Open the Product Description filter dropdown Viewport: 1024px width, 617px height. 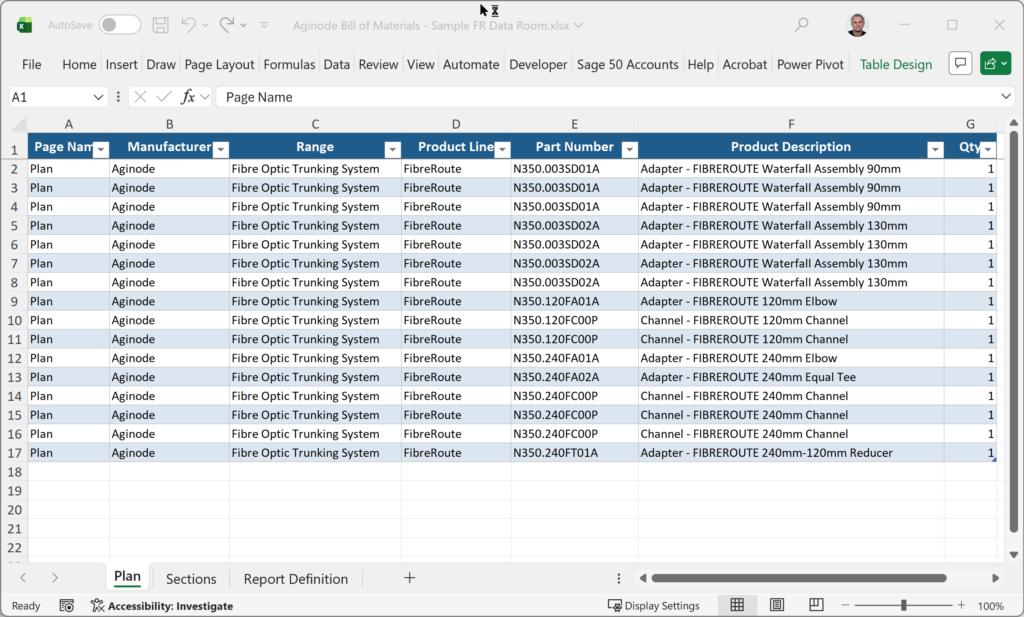[x=935, y=150]
